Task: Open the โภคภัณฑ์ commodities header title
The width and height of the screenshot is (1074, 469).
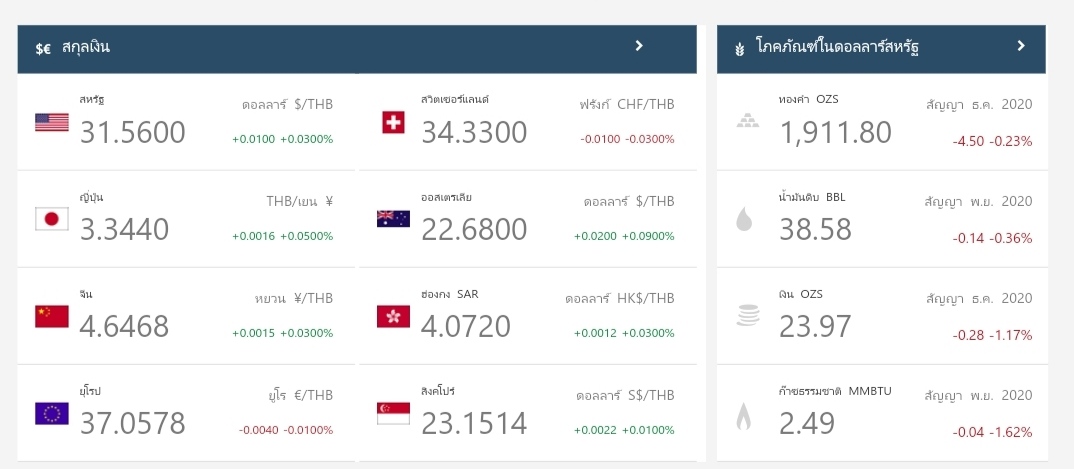Action: coord(838,47)
